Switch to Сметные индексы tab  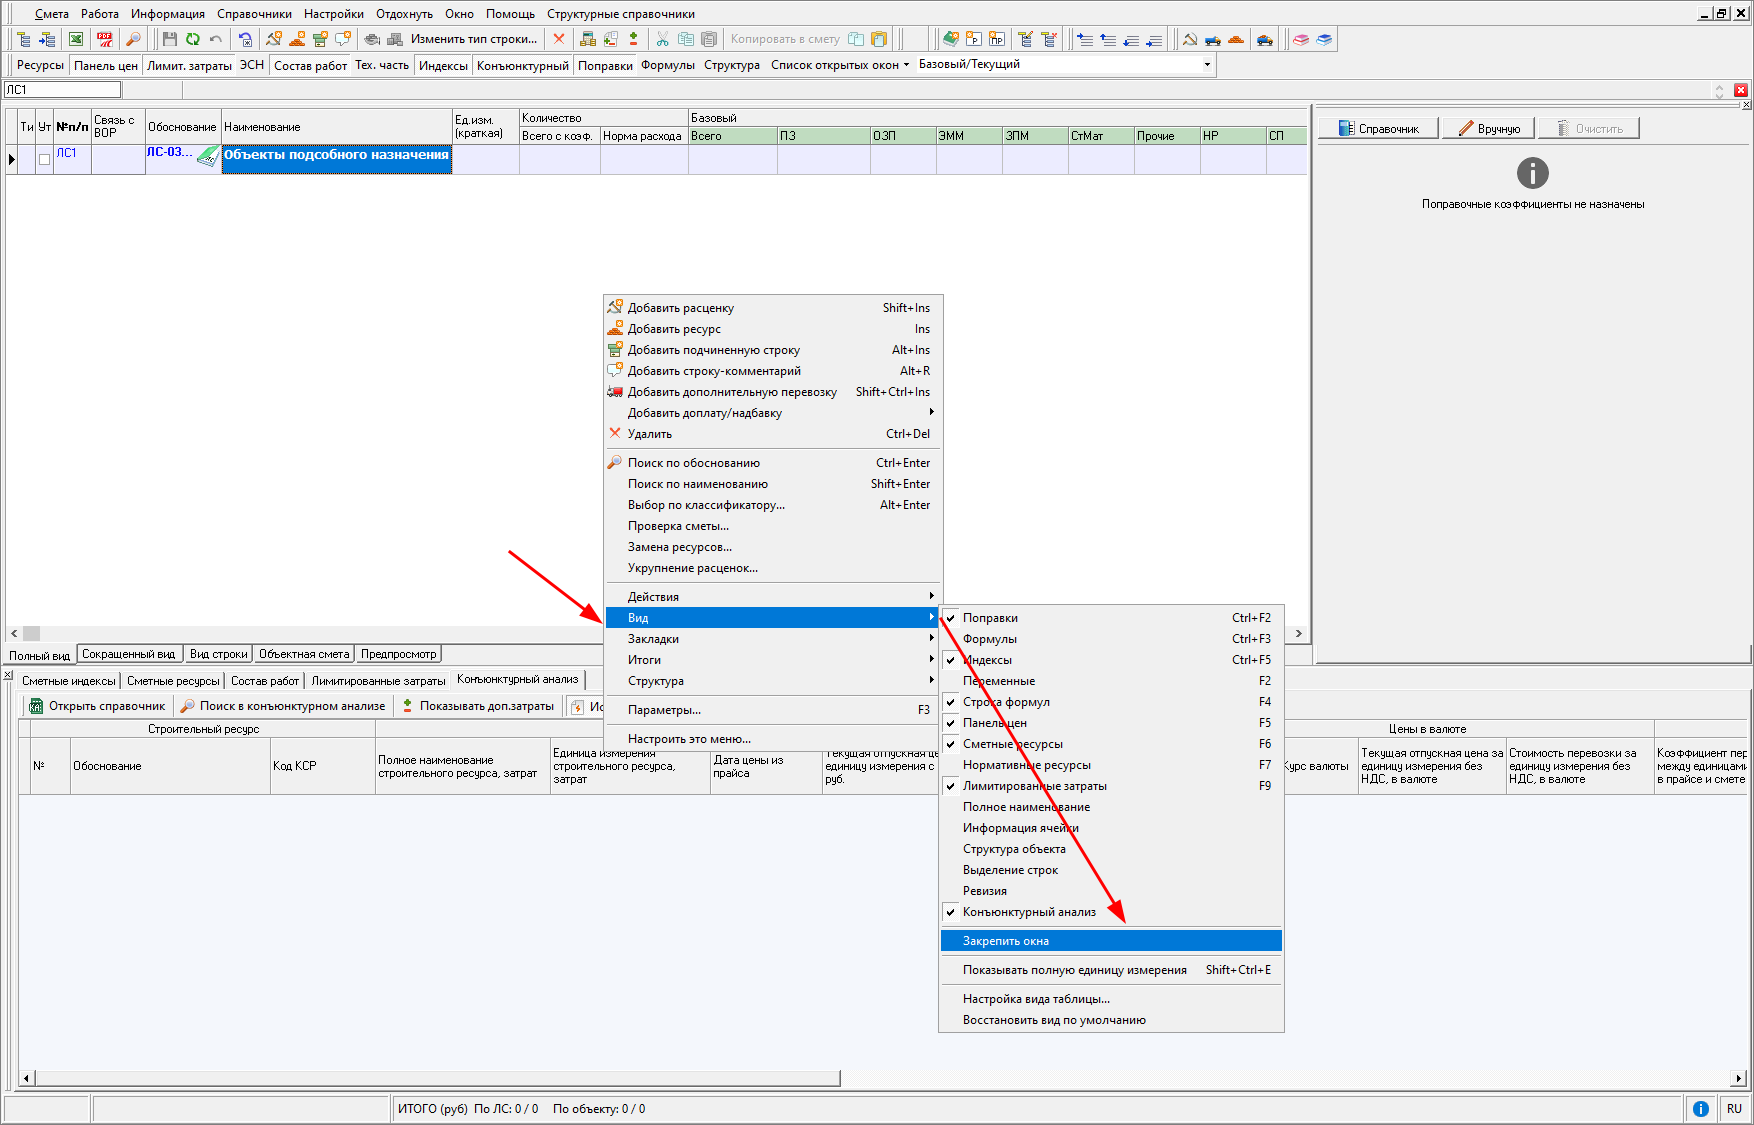coord(68,680)
